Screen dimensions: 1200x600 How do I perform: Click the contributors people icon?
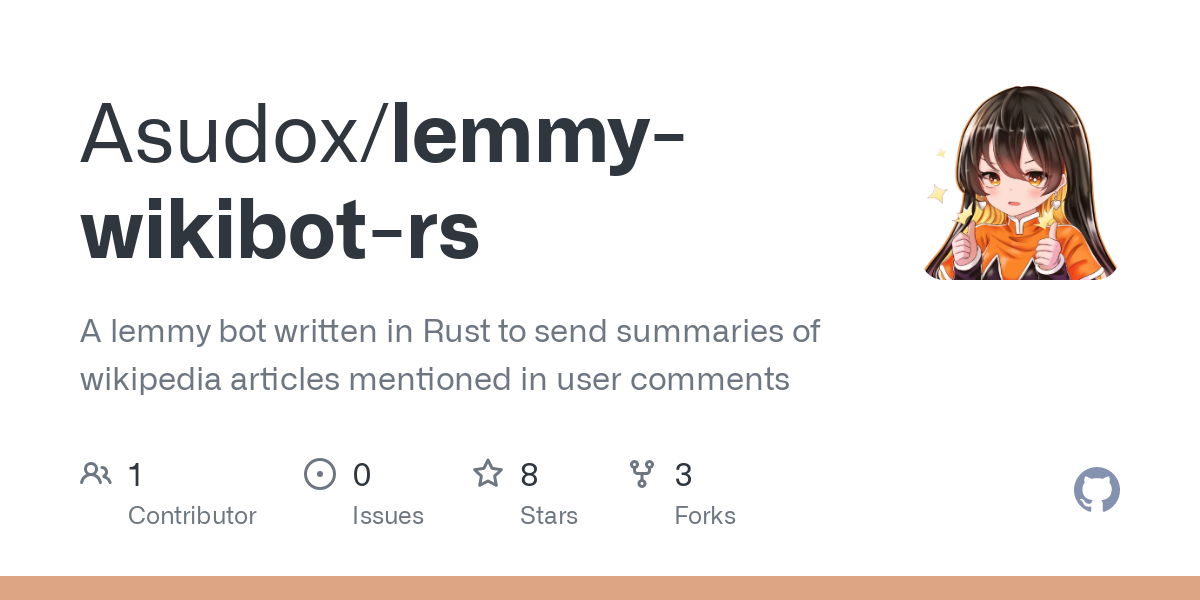click(96, 474)
